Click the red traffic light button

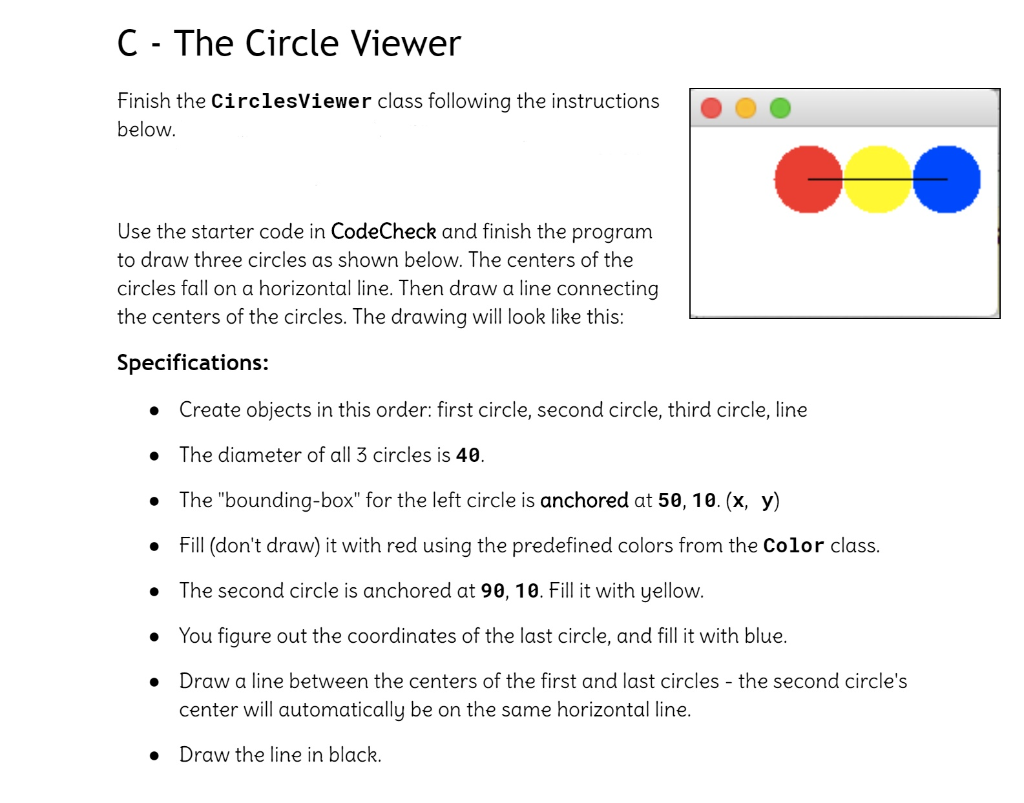pos(711,108)
